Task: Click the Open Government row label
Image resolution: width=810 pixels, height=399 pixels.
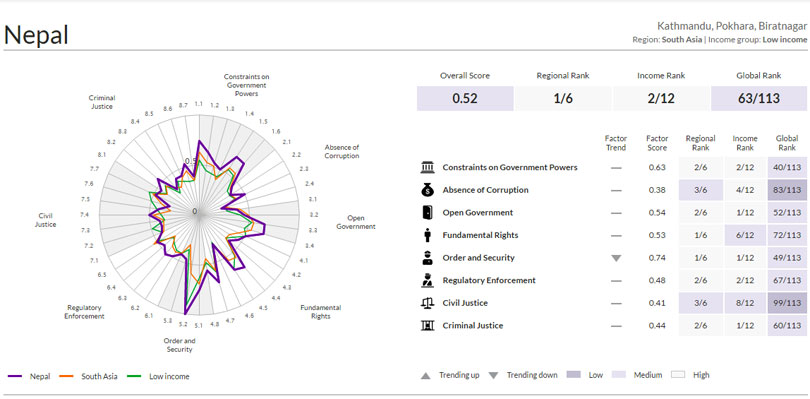Action: pyautogui.click(x=478, y=212)
